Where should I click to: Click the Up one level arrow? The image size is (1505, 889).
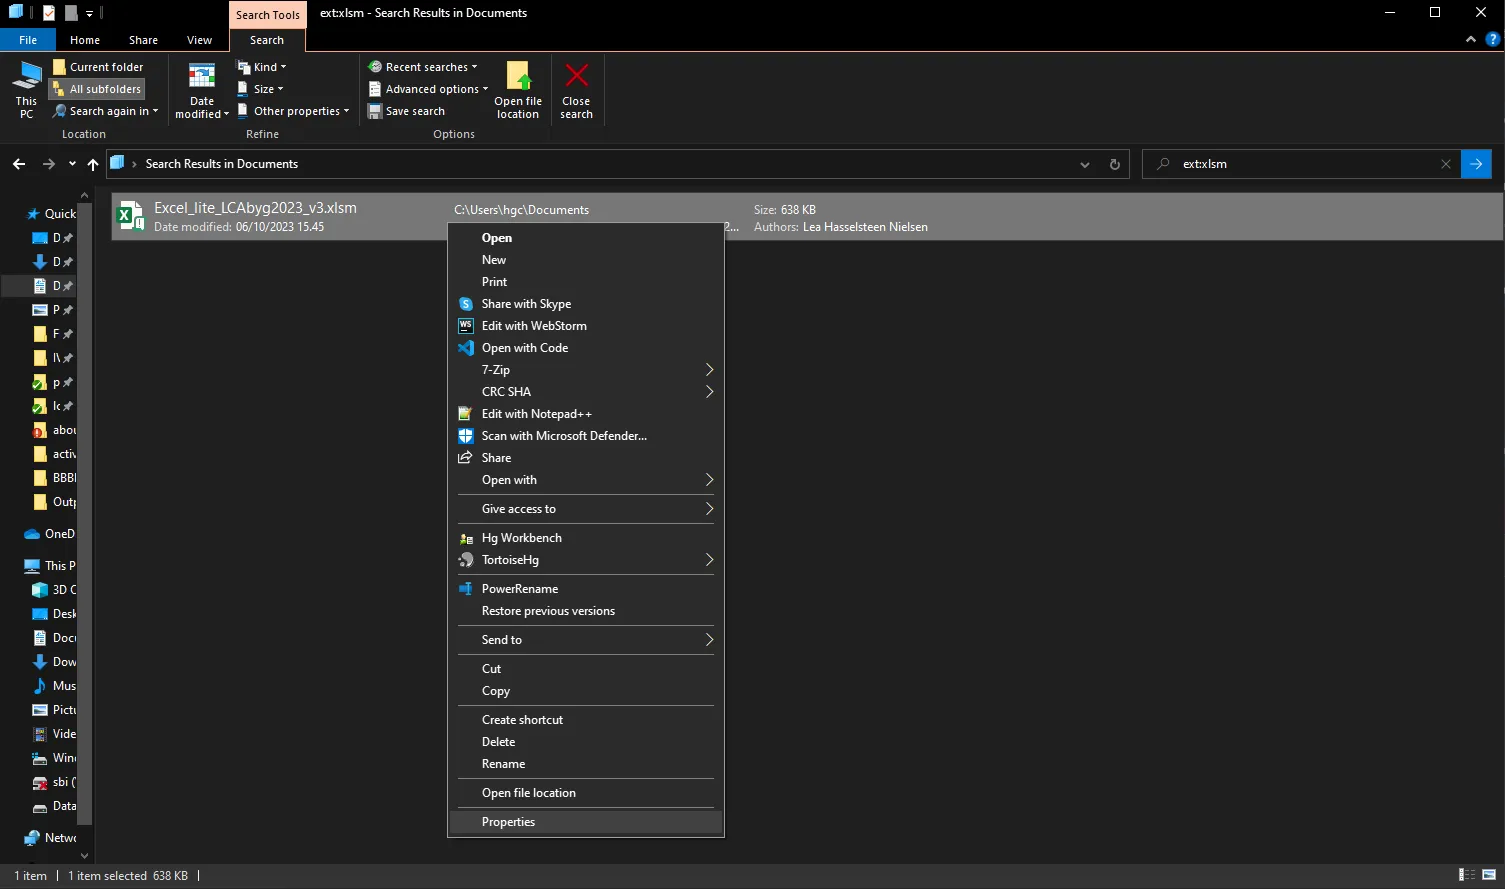click(93, 164)
